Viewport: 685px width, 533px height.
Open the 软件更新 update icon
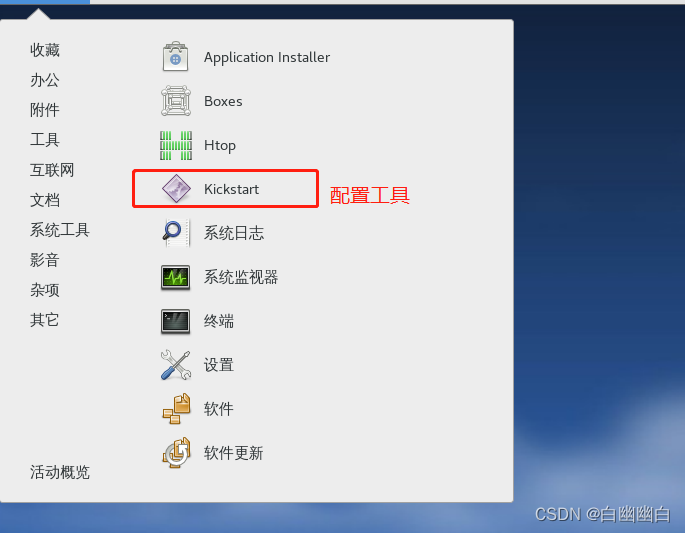click(x=176, y=453)
